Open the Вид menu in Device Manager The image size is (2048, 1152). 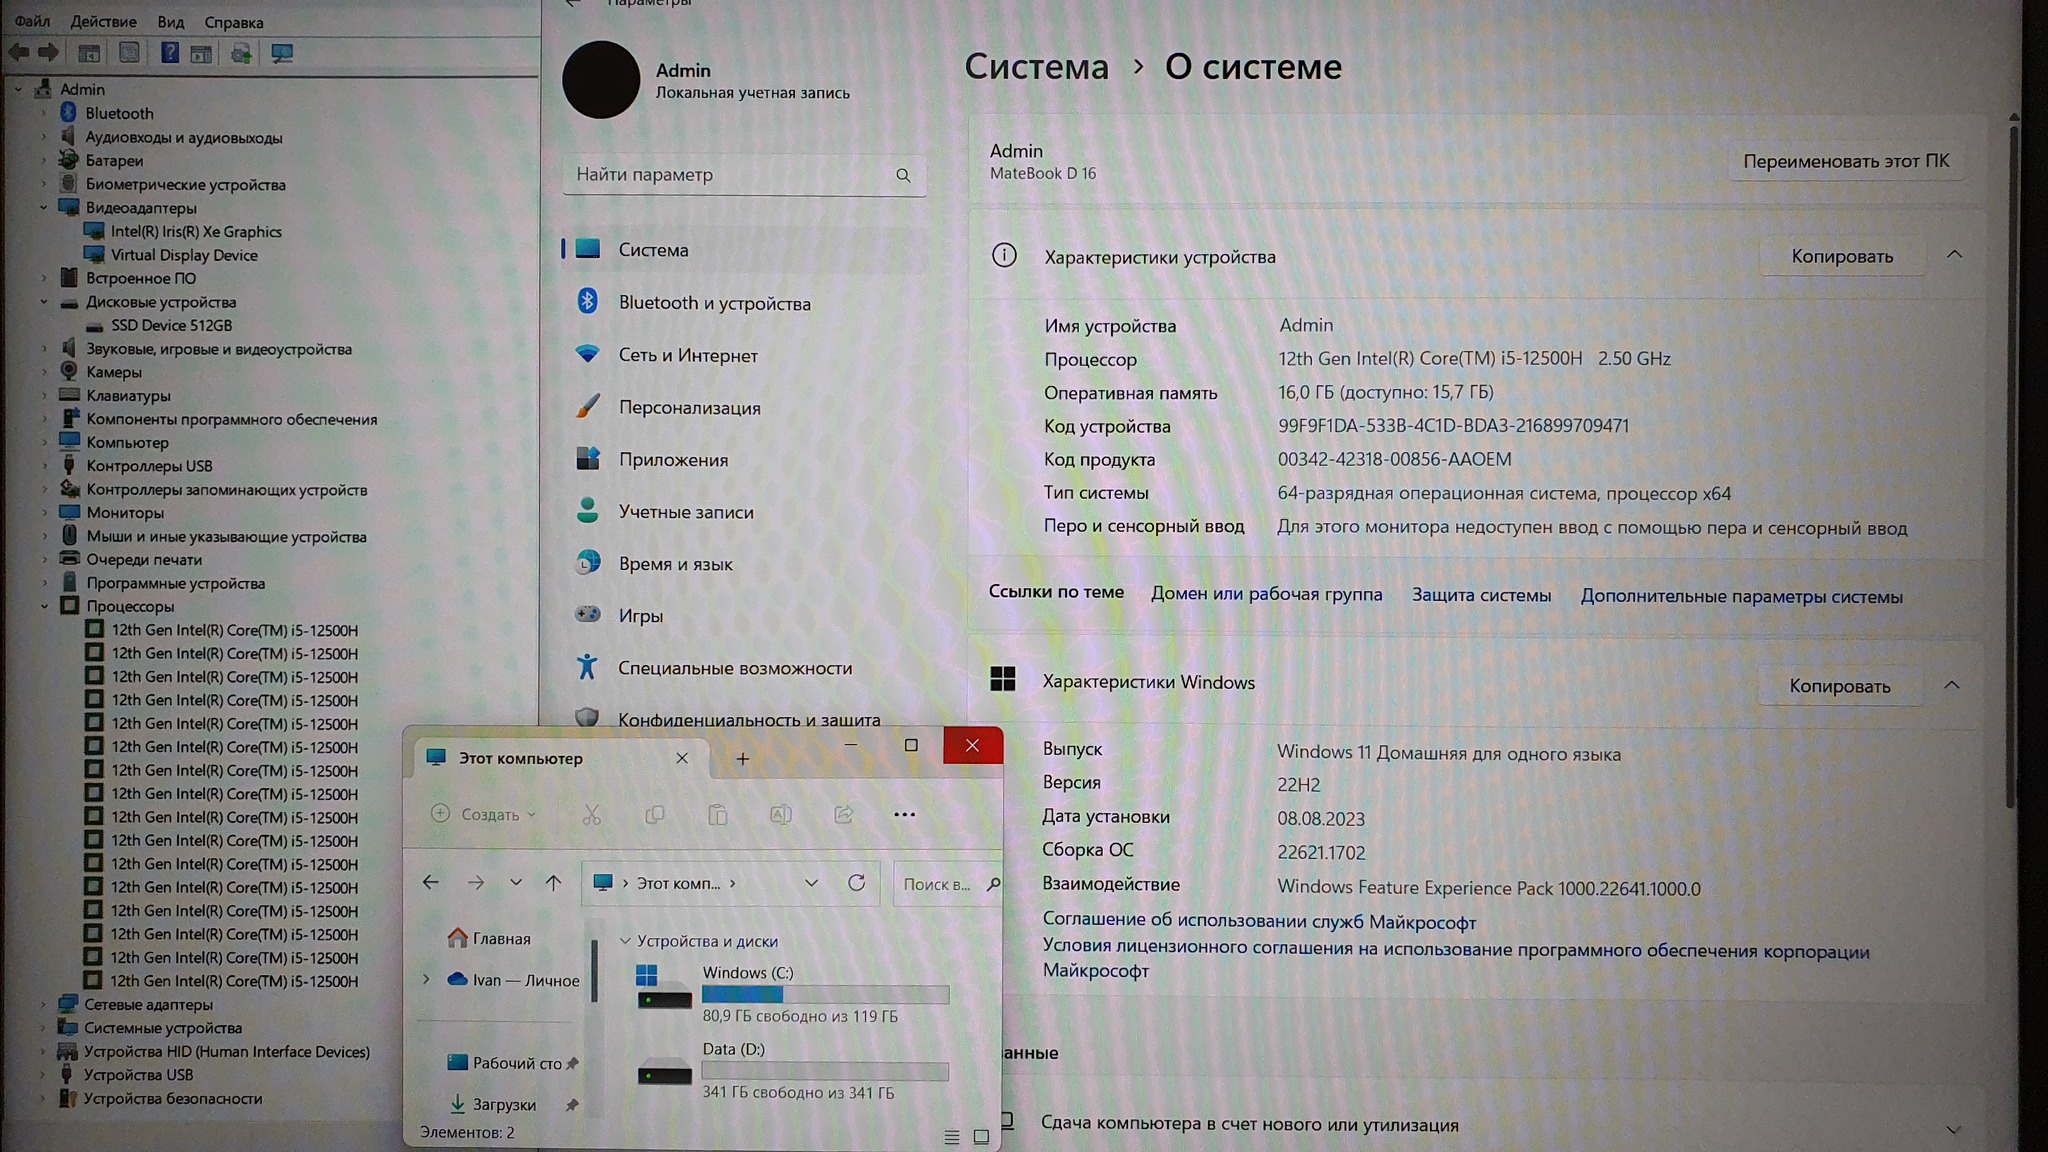click(x=170, y=21)
